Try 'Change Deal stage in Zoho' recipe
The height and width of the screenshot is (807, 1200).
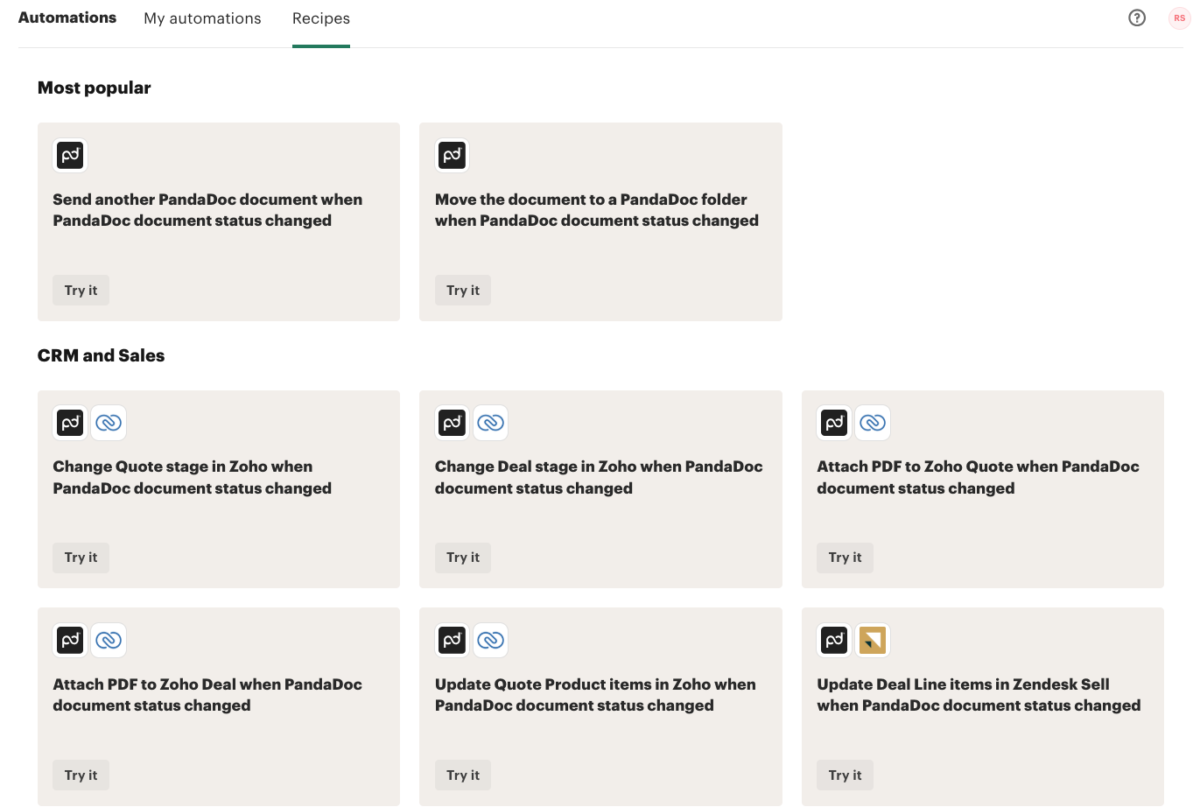click(x=463, y=557)
